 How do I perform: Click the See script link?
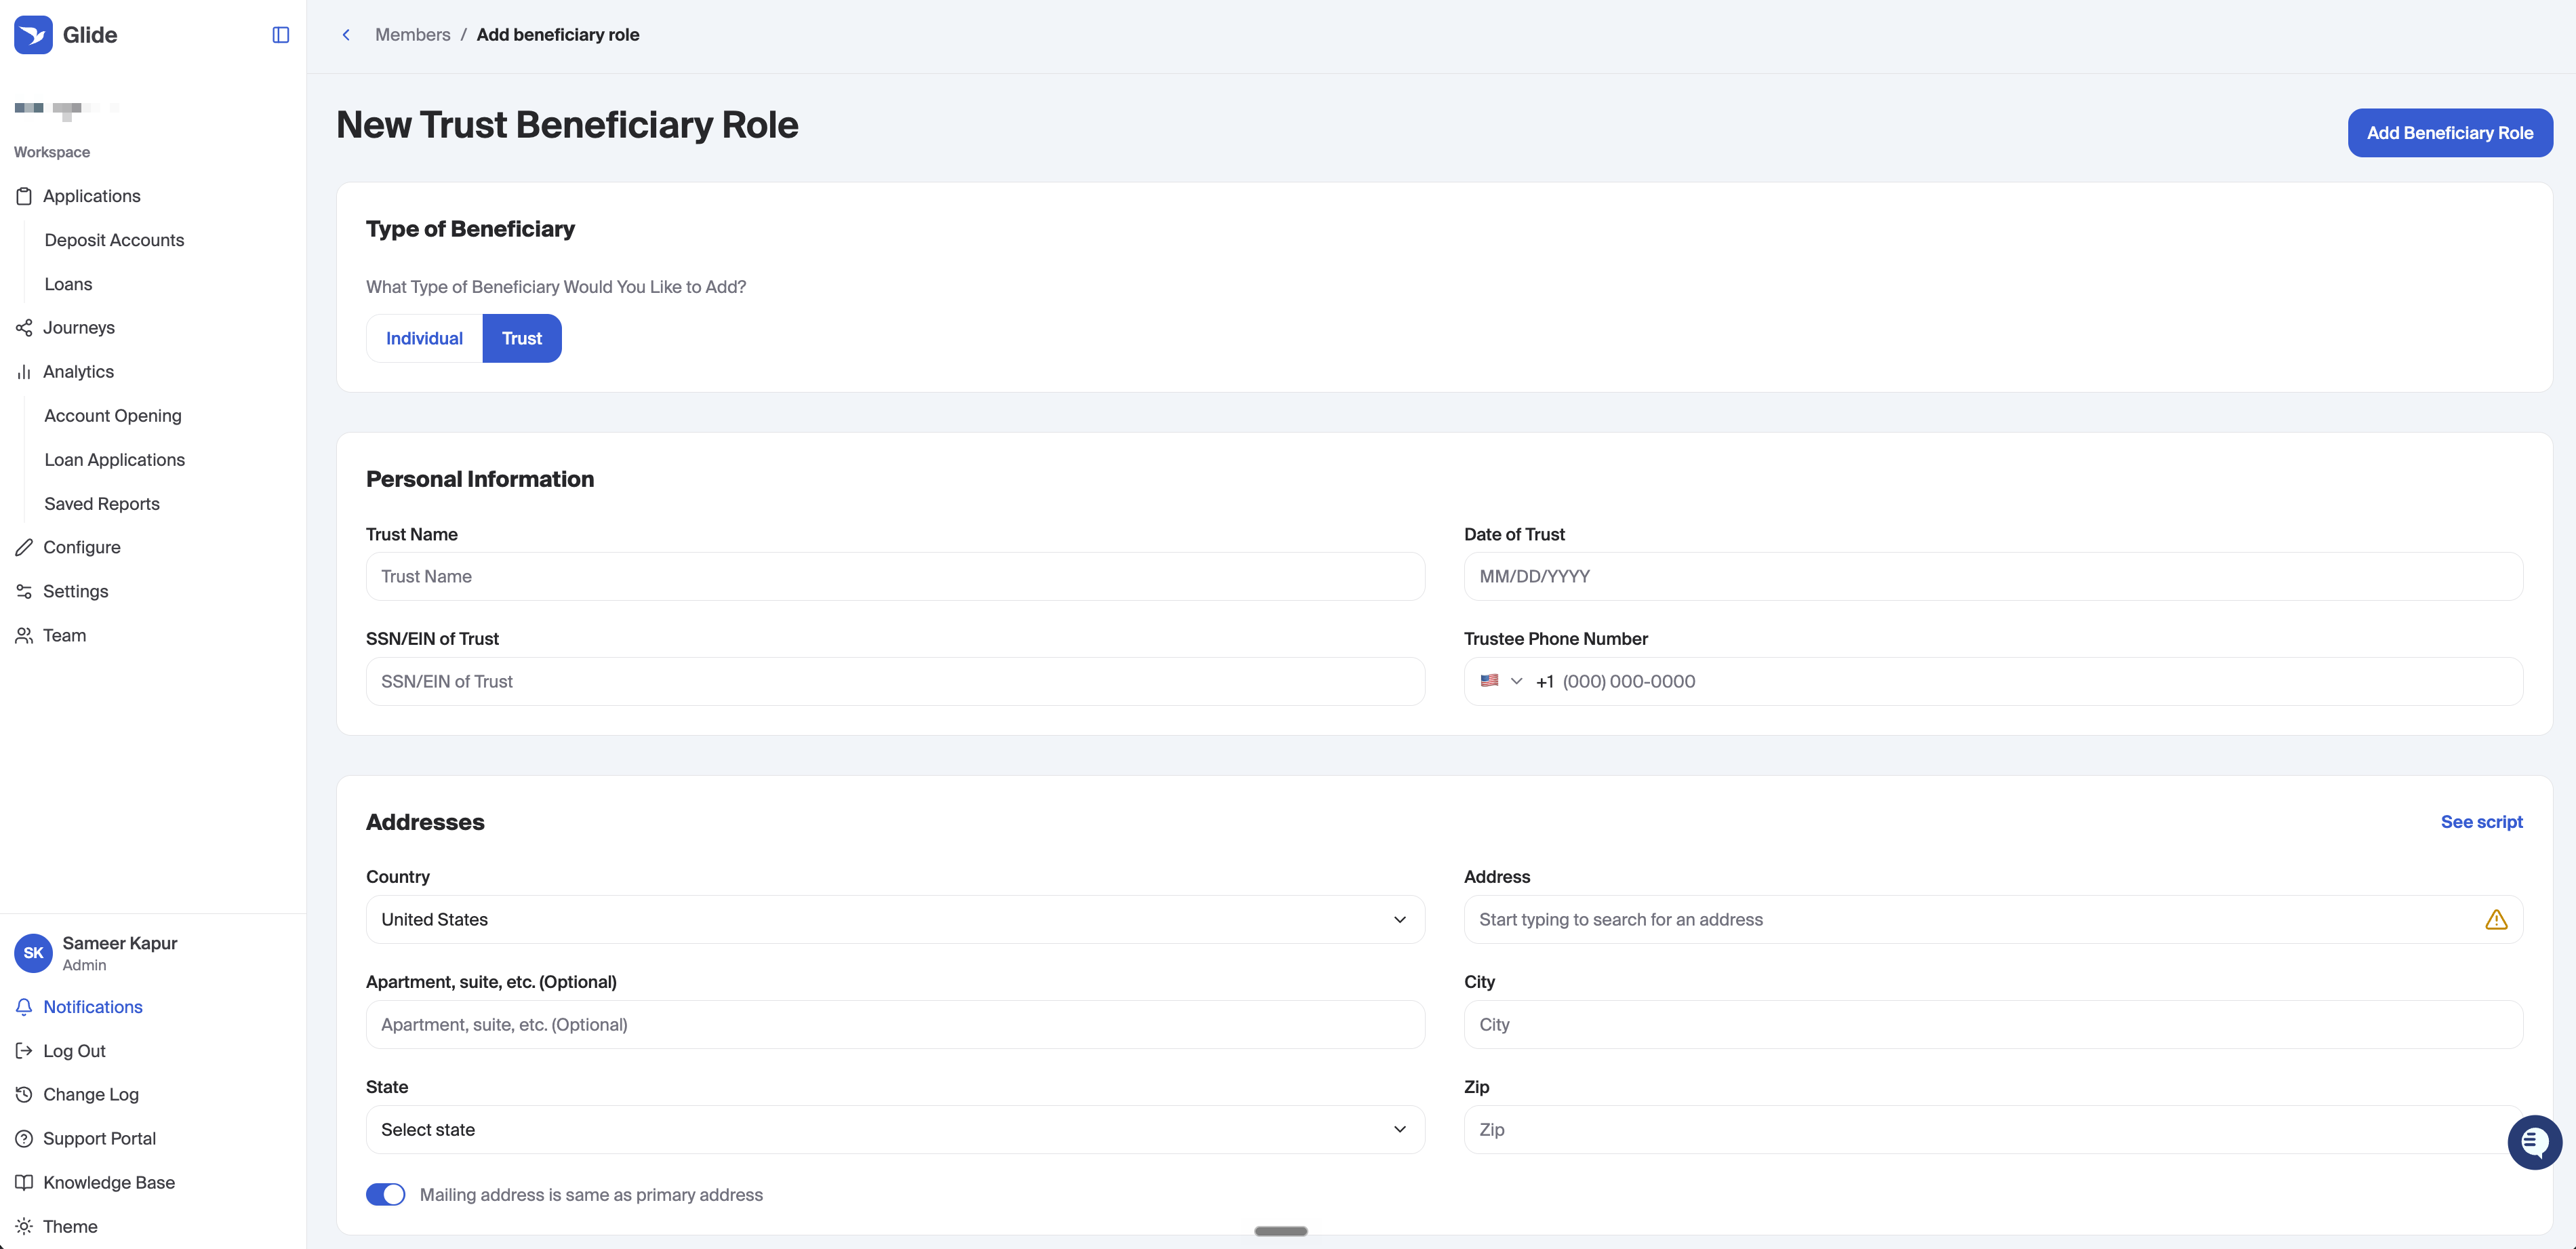click(x=2481, y=822)
